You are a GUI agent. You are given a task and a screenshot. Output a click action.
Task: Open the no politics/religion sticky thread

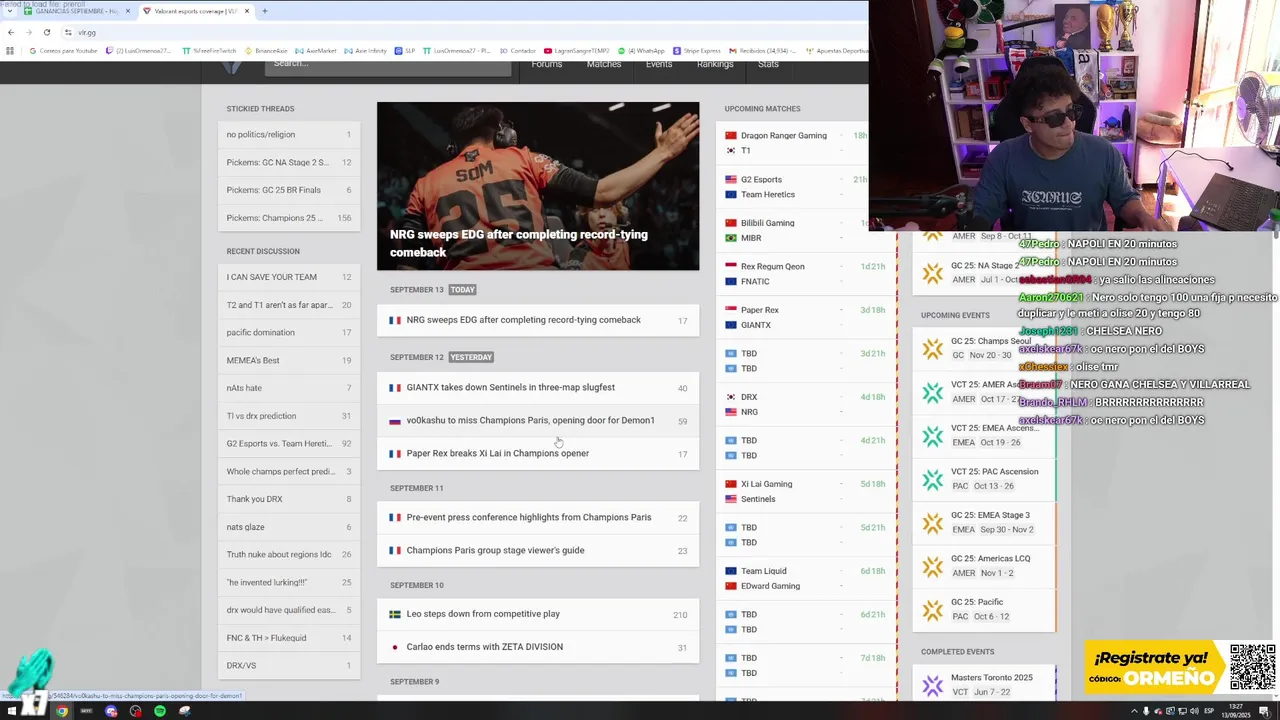(289, 134)
